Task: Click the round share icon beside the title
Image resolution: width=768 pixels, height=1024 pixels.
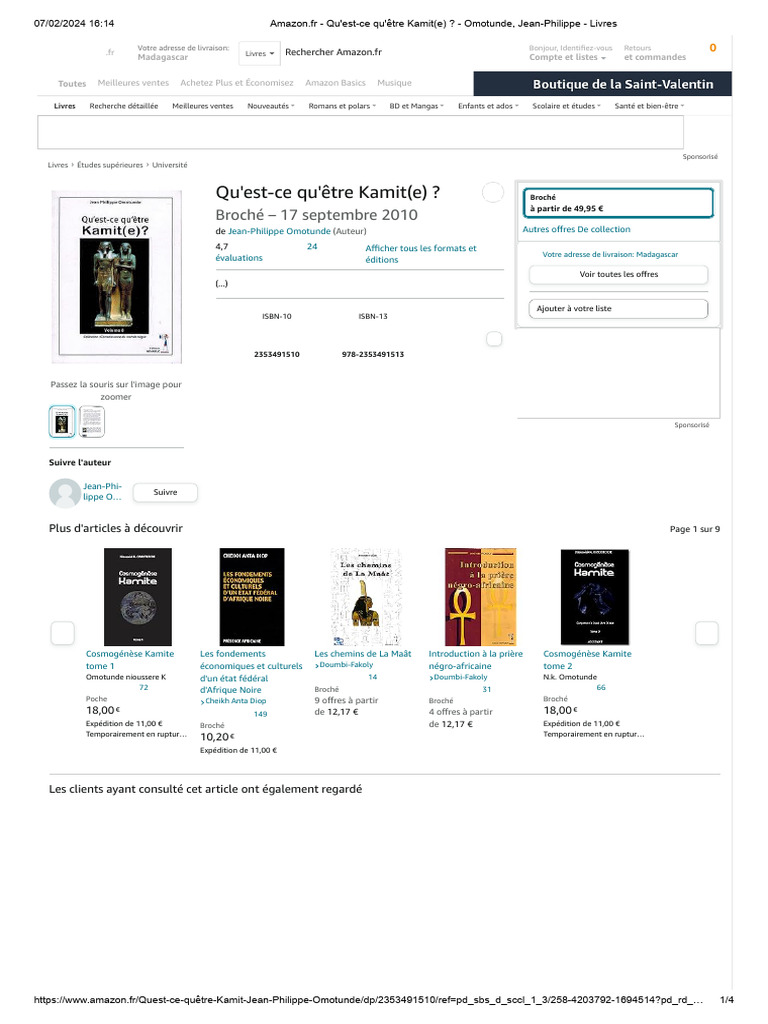Action: click(492, 192)
